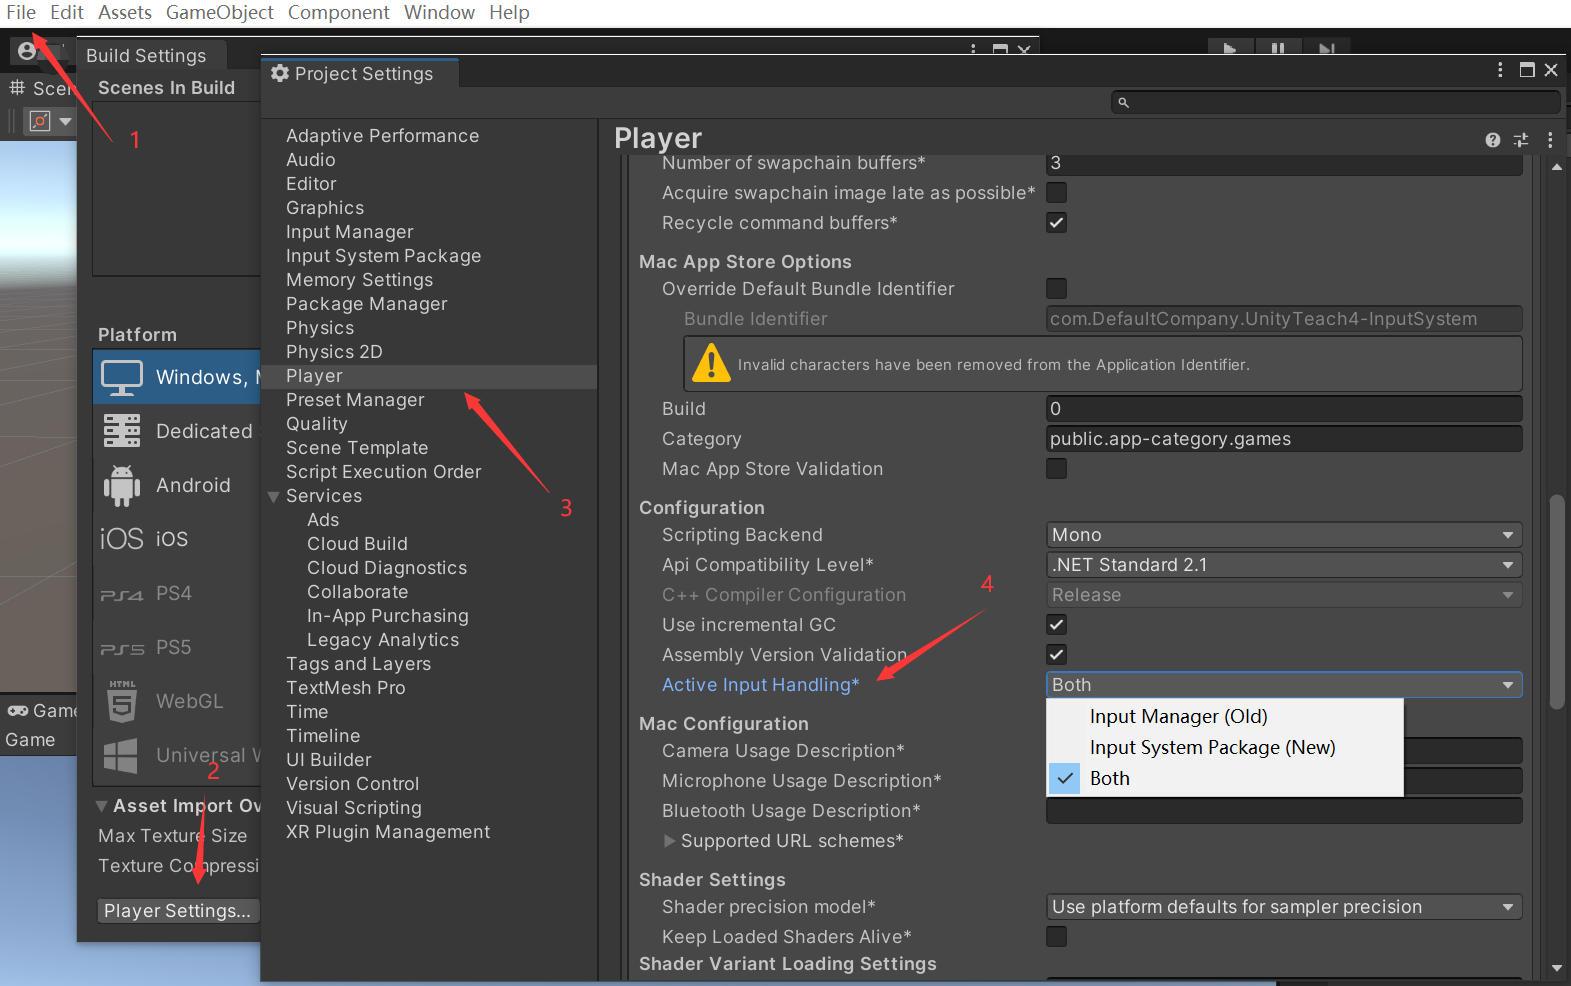Click Number of swapchain buffers field
Viewport: 1571px width, 986px height.
[x=1284, y=163]
